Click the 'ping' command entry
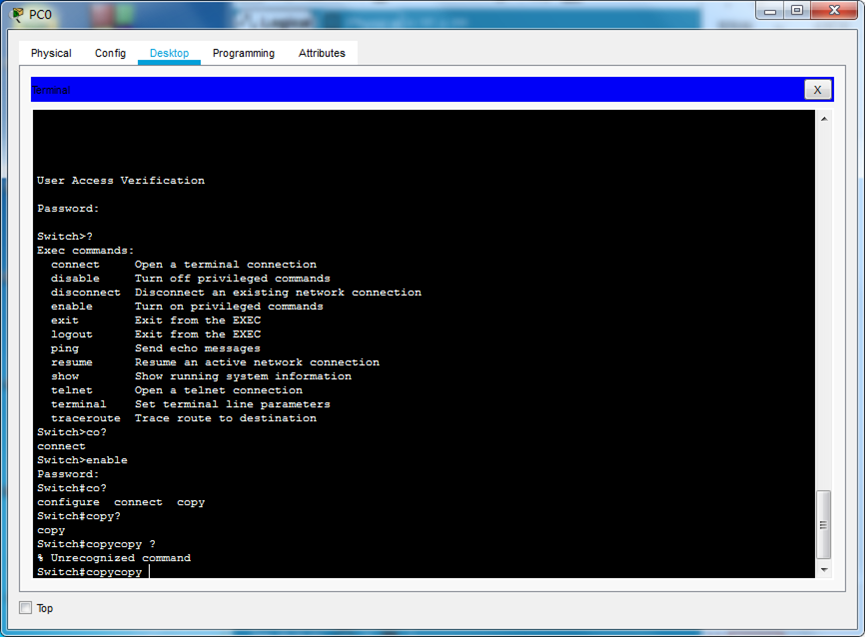Viewport: 865px width, 637px height. (65, 349)
